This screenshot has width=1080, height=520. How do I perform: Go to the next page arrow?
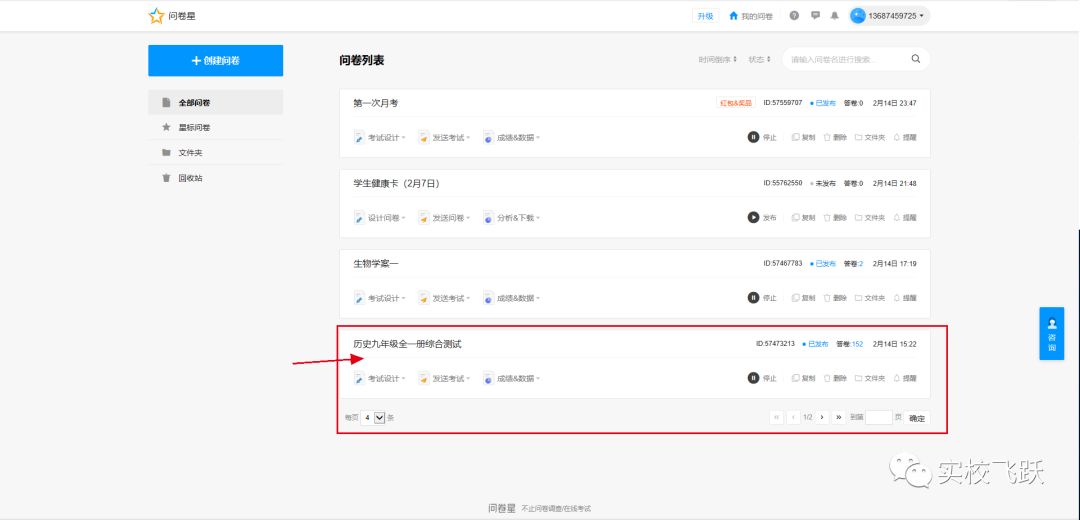pos(822,417)
